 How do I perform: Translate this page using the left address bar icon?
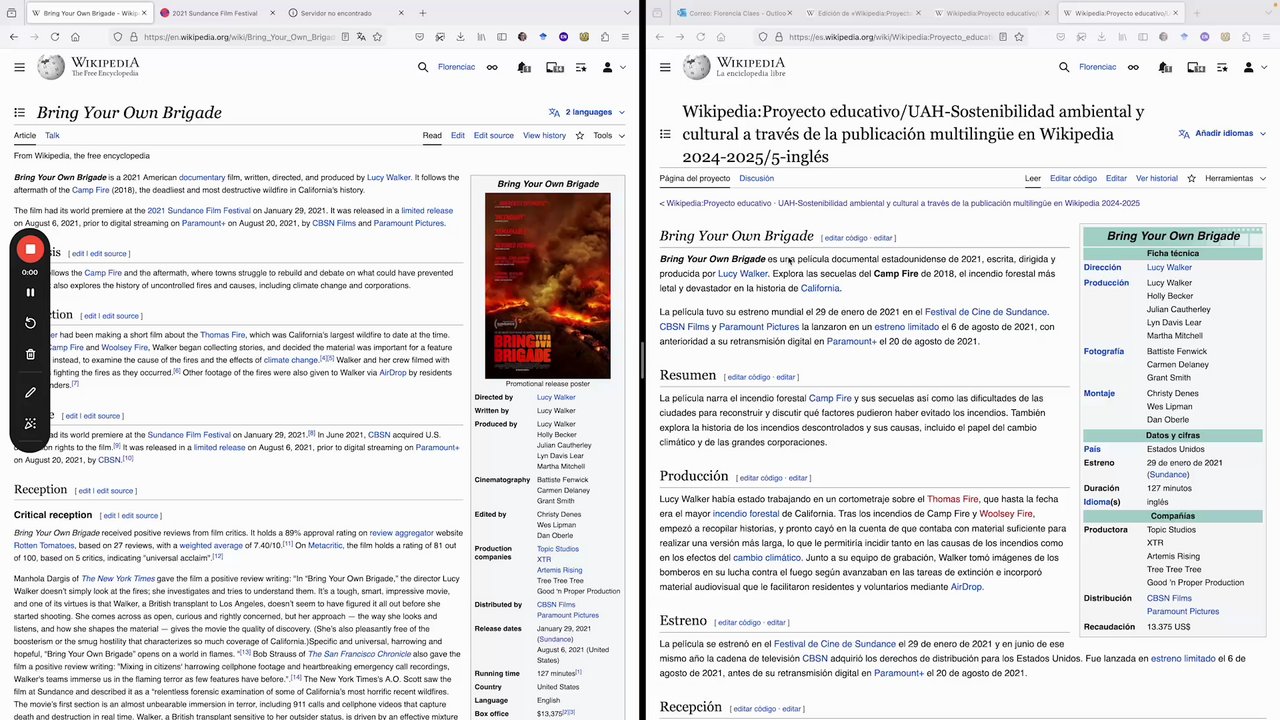pos(361,37)
